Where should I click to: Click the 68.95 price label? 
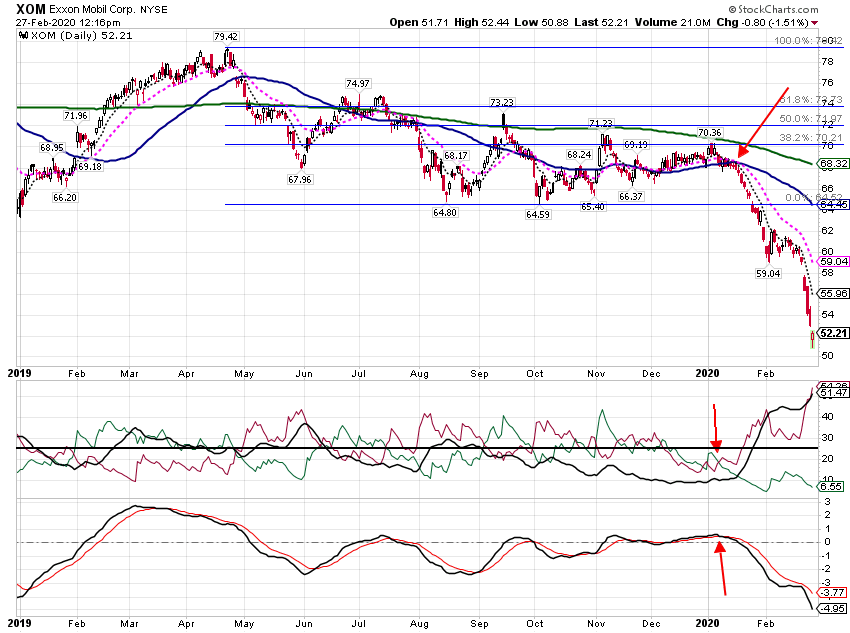point(51,147)
